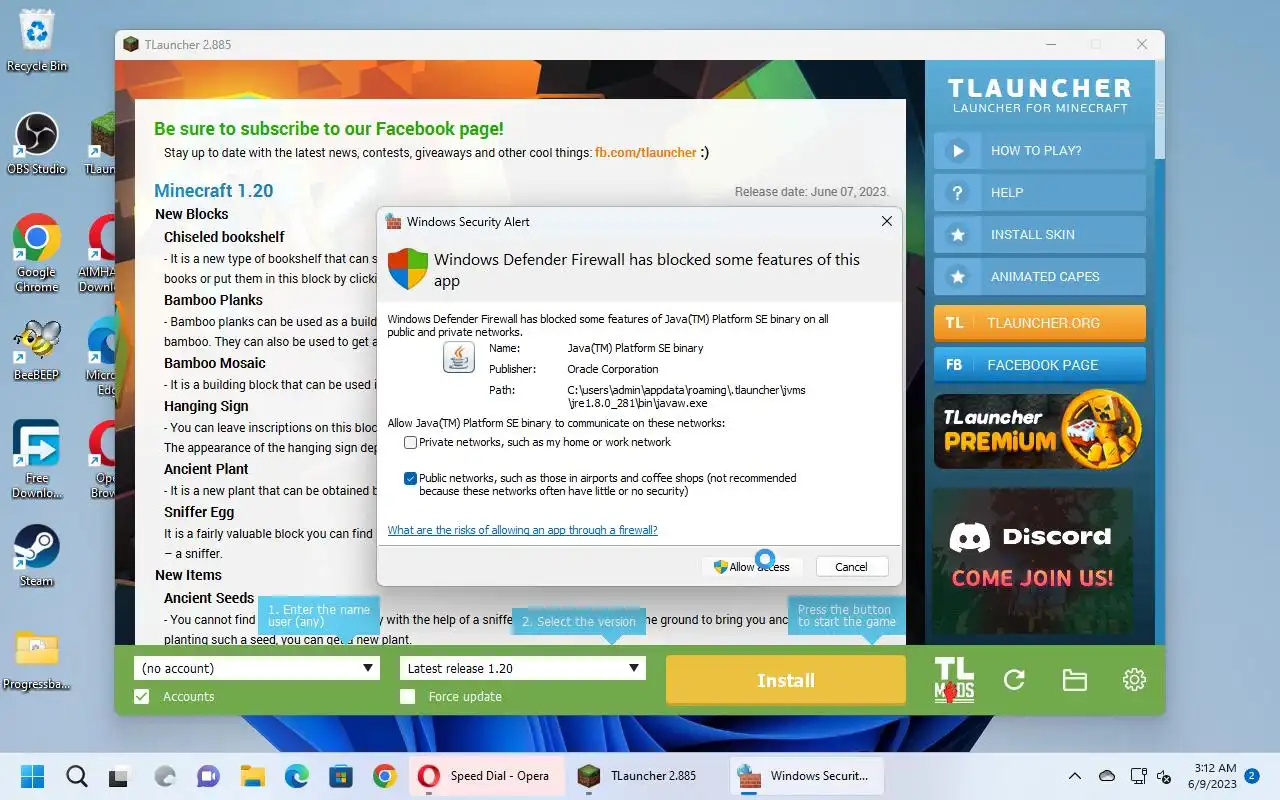Toggle the Accounts checkbox
The image size is (1280, 800).
[x=142, y=696]
